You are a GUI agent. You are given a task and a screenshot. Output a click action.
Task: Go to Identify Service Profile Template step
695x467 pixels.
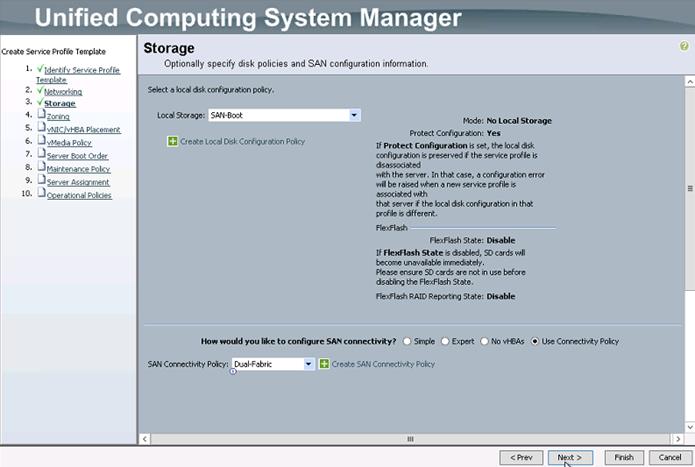click(78, 74)
